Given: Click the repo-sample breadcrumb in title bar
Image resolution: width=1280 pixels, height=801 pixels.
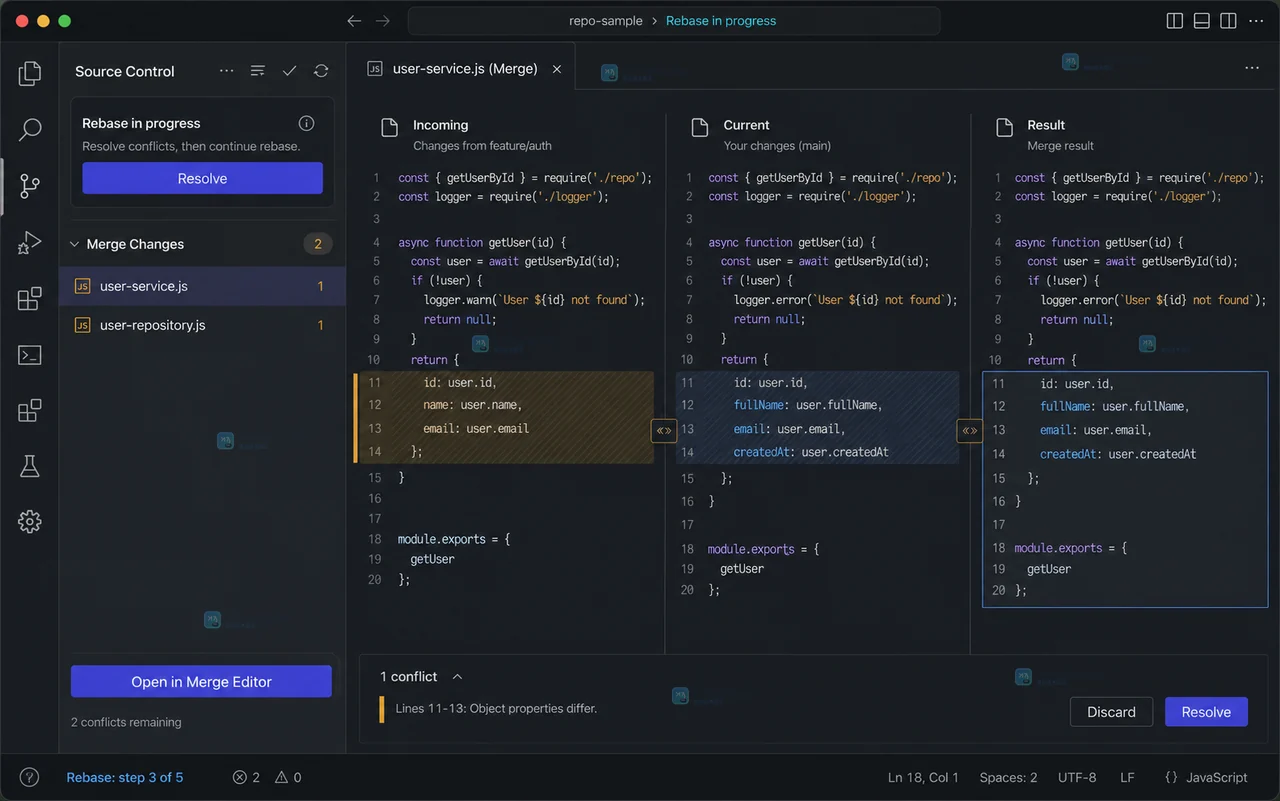Looking at the screenshot, I should click(605, 21).
